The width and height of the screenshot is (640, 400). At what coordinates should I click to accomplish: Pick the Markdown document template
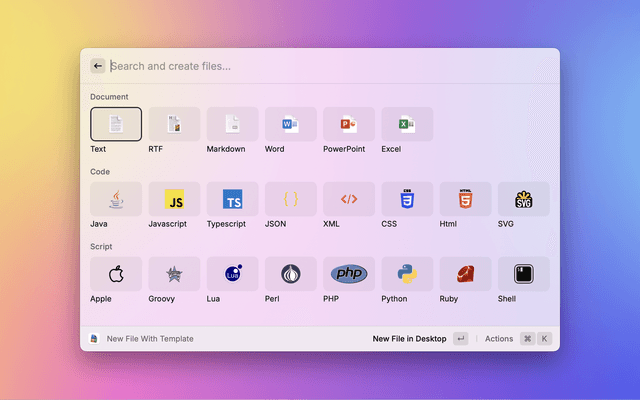232,124
